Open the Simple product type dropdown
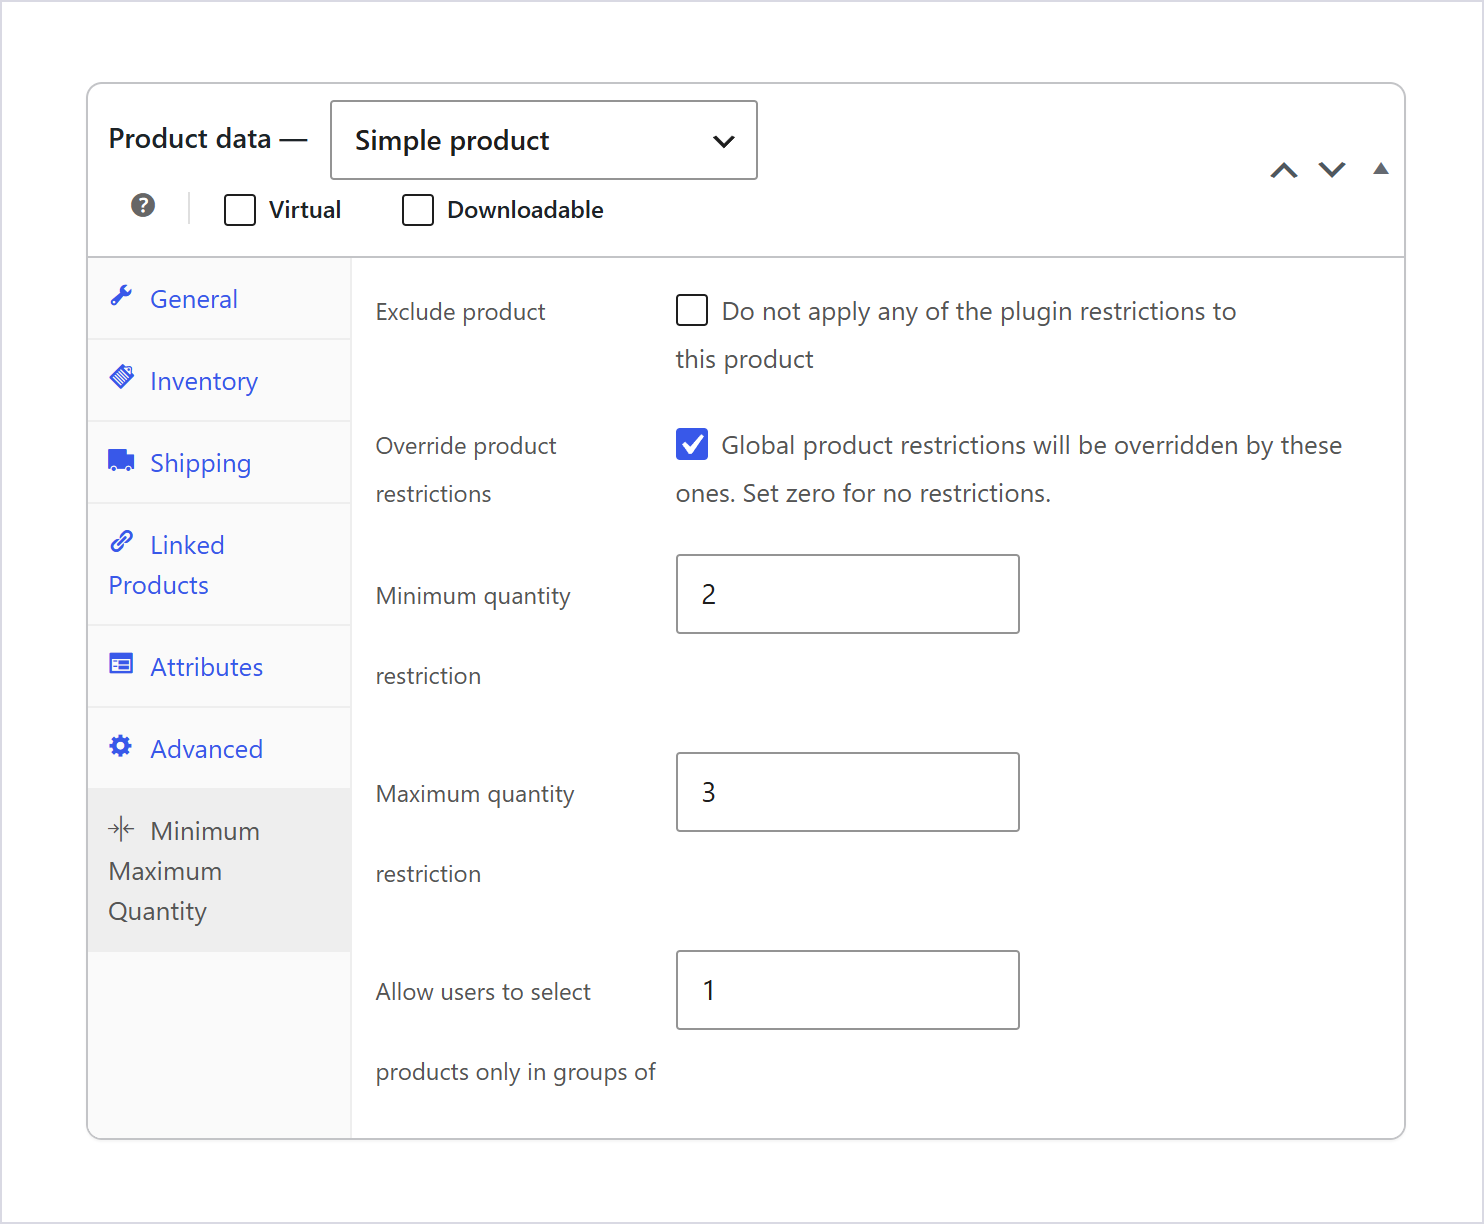This screenshot has width=1484, height=1224. (x=544, y=140)
